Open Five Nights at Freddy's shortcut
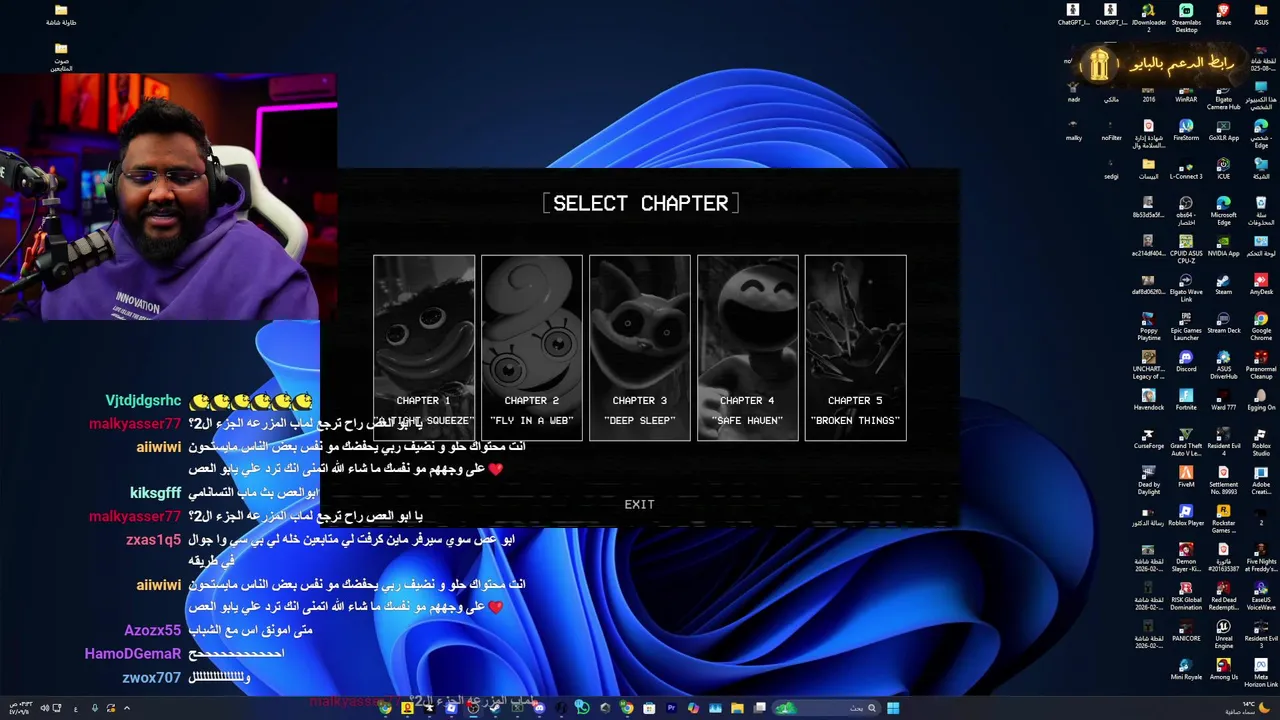 tap(1261, 557)
